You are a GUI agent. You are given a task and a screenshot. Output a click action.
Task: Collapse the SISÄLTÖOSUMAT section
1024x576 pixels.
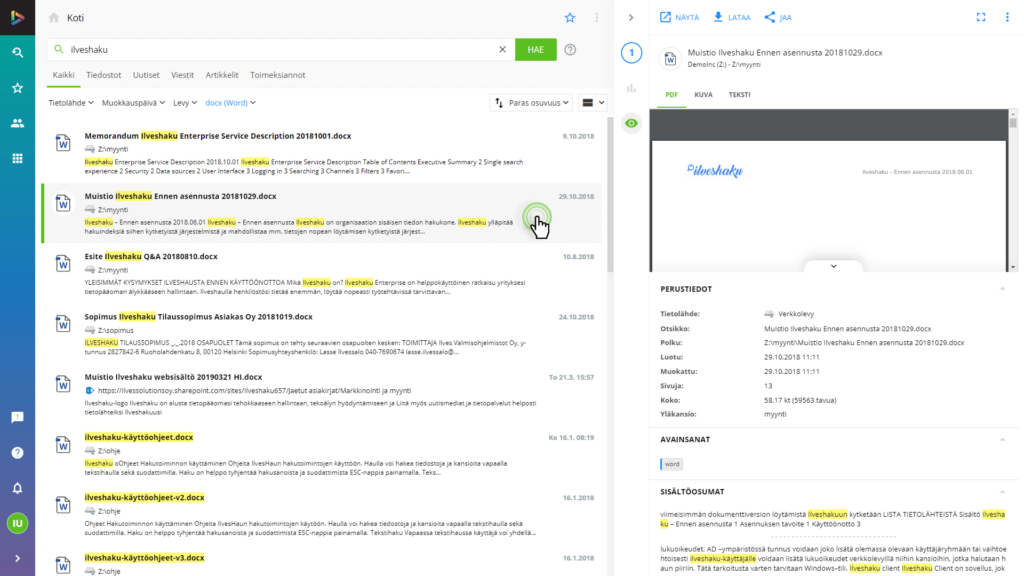coord(1002,492)
